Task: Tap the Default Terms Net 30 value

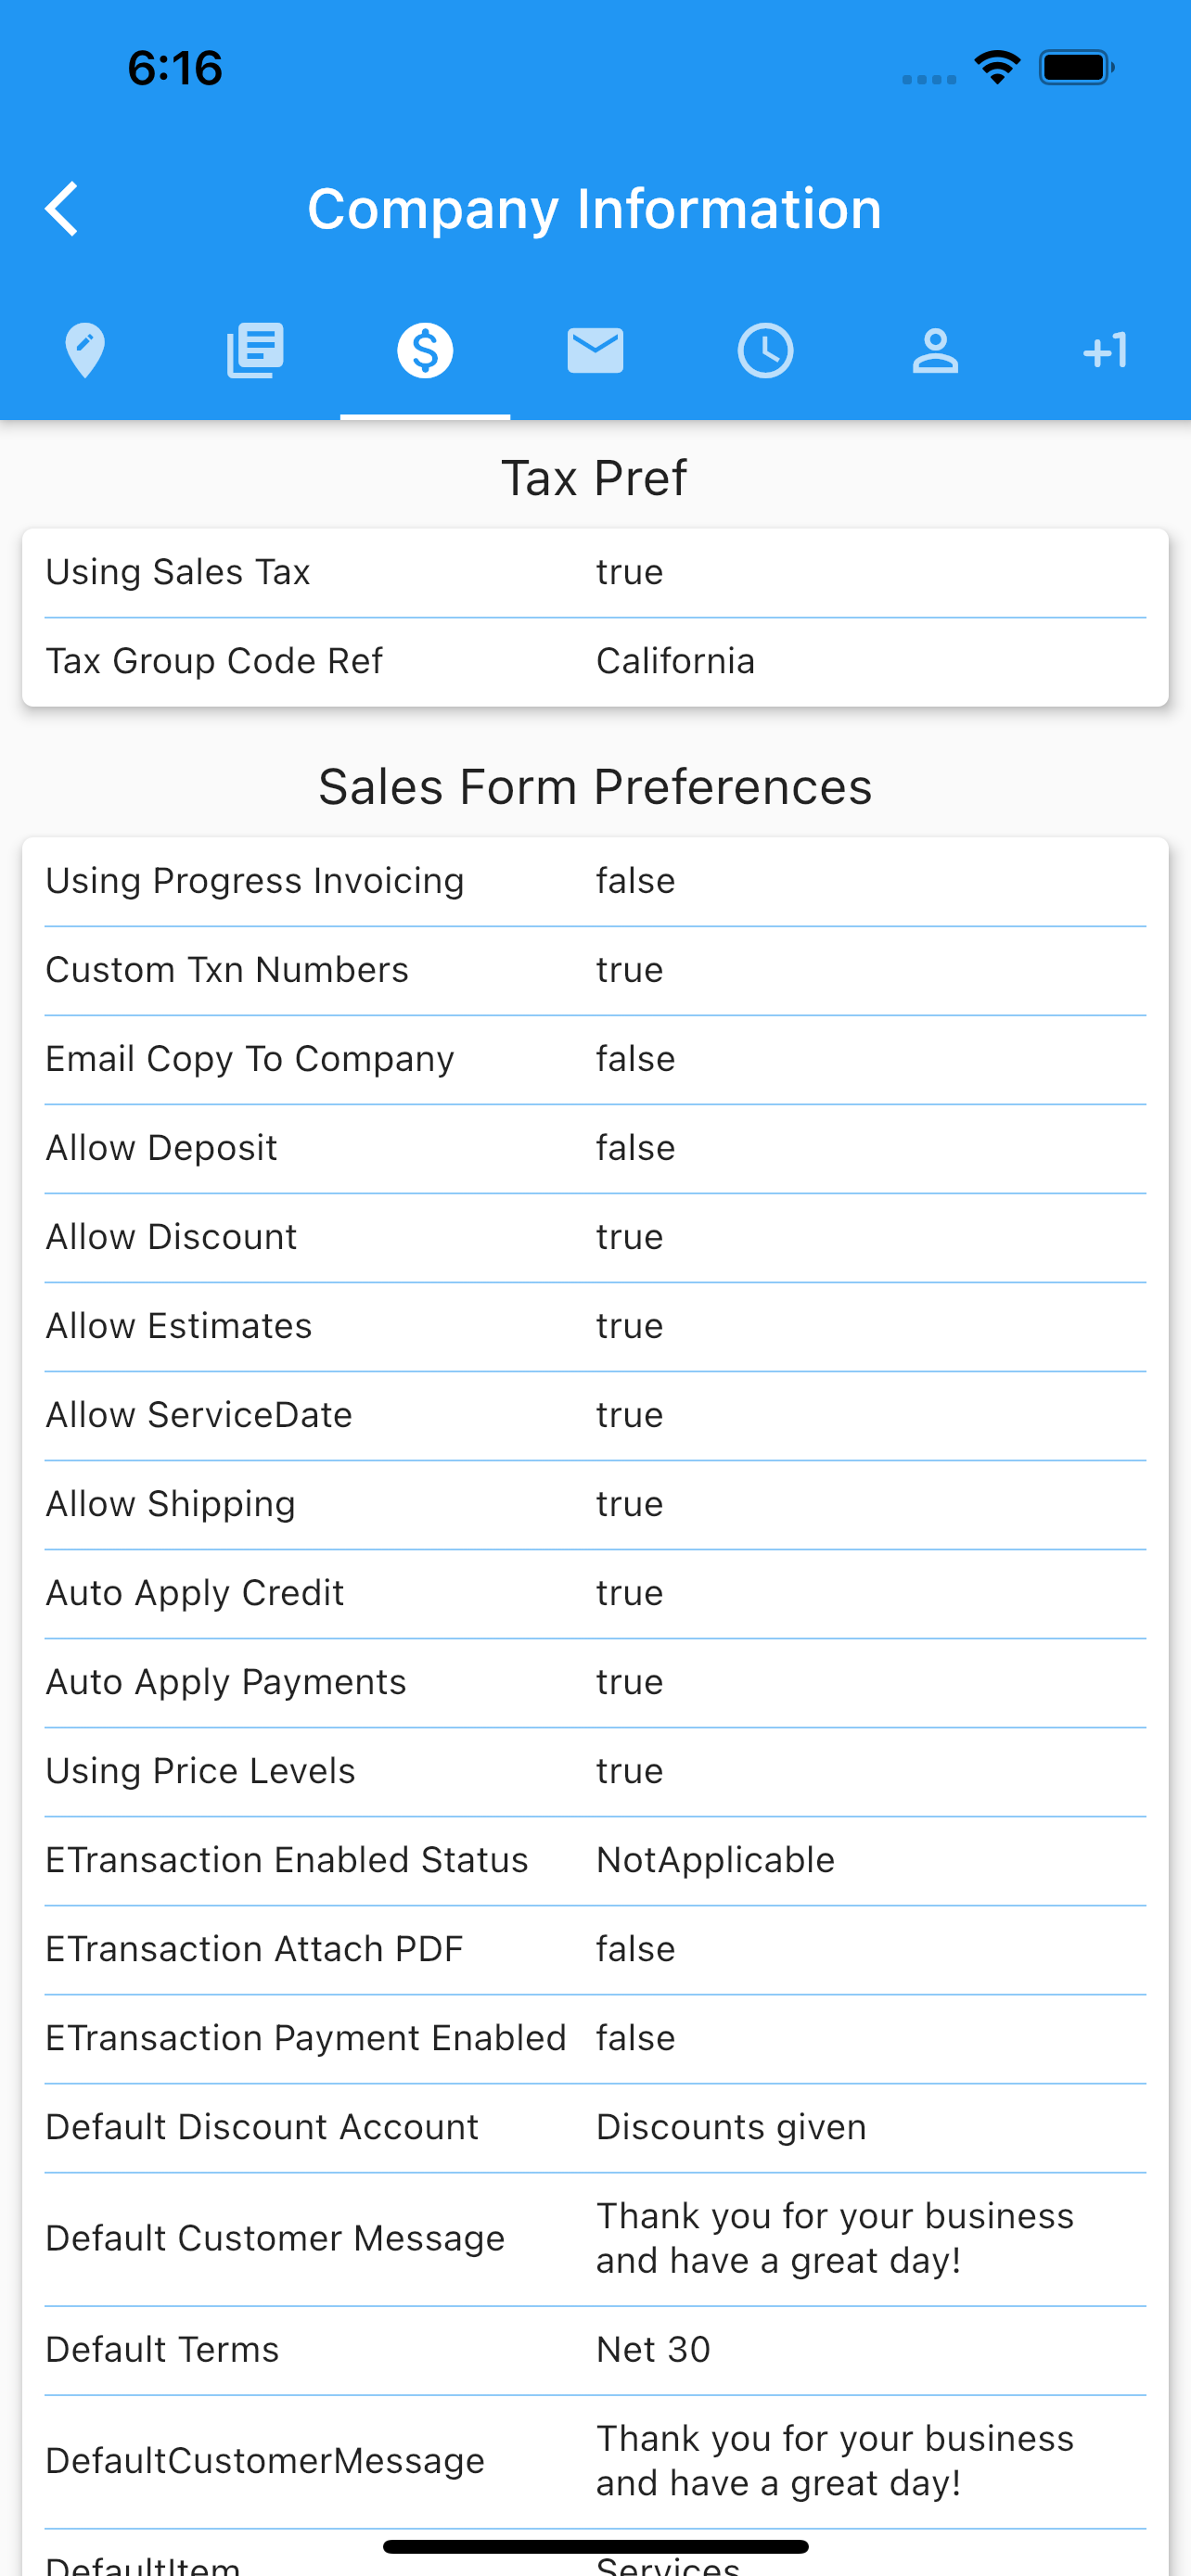Action: pos(653,2349)
